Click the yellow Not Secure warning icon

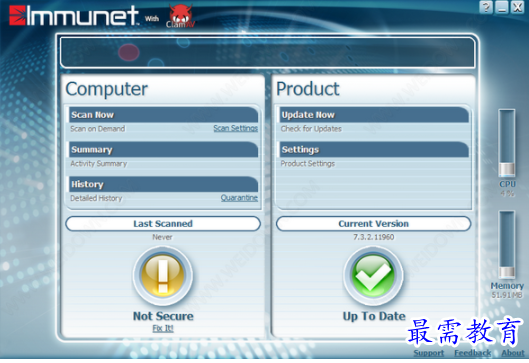click(x=163, y=276)
